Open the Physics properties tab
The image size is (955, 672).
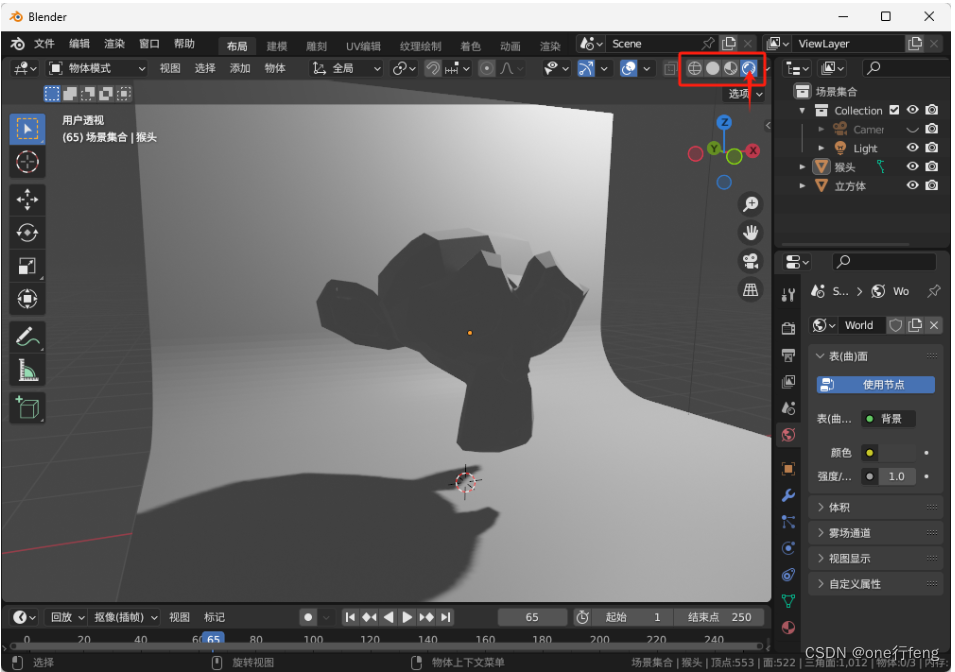point(788,548)
